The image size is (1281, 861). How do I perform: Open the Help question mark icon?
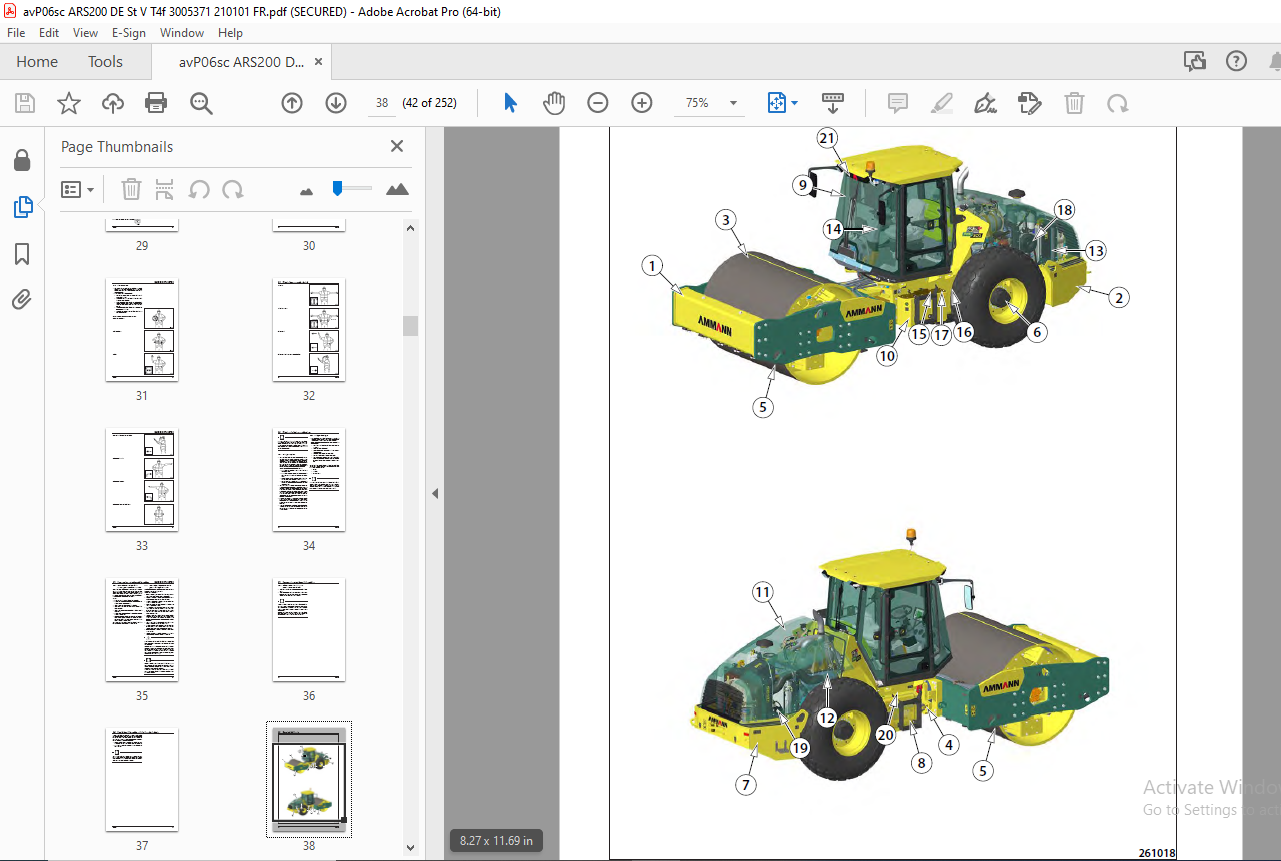pos(1237,62)
